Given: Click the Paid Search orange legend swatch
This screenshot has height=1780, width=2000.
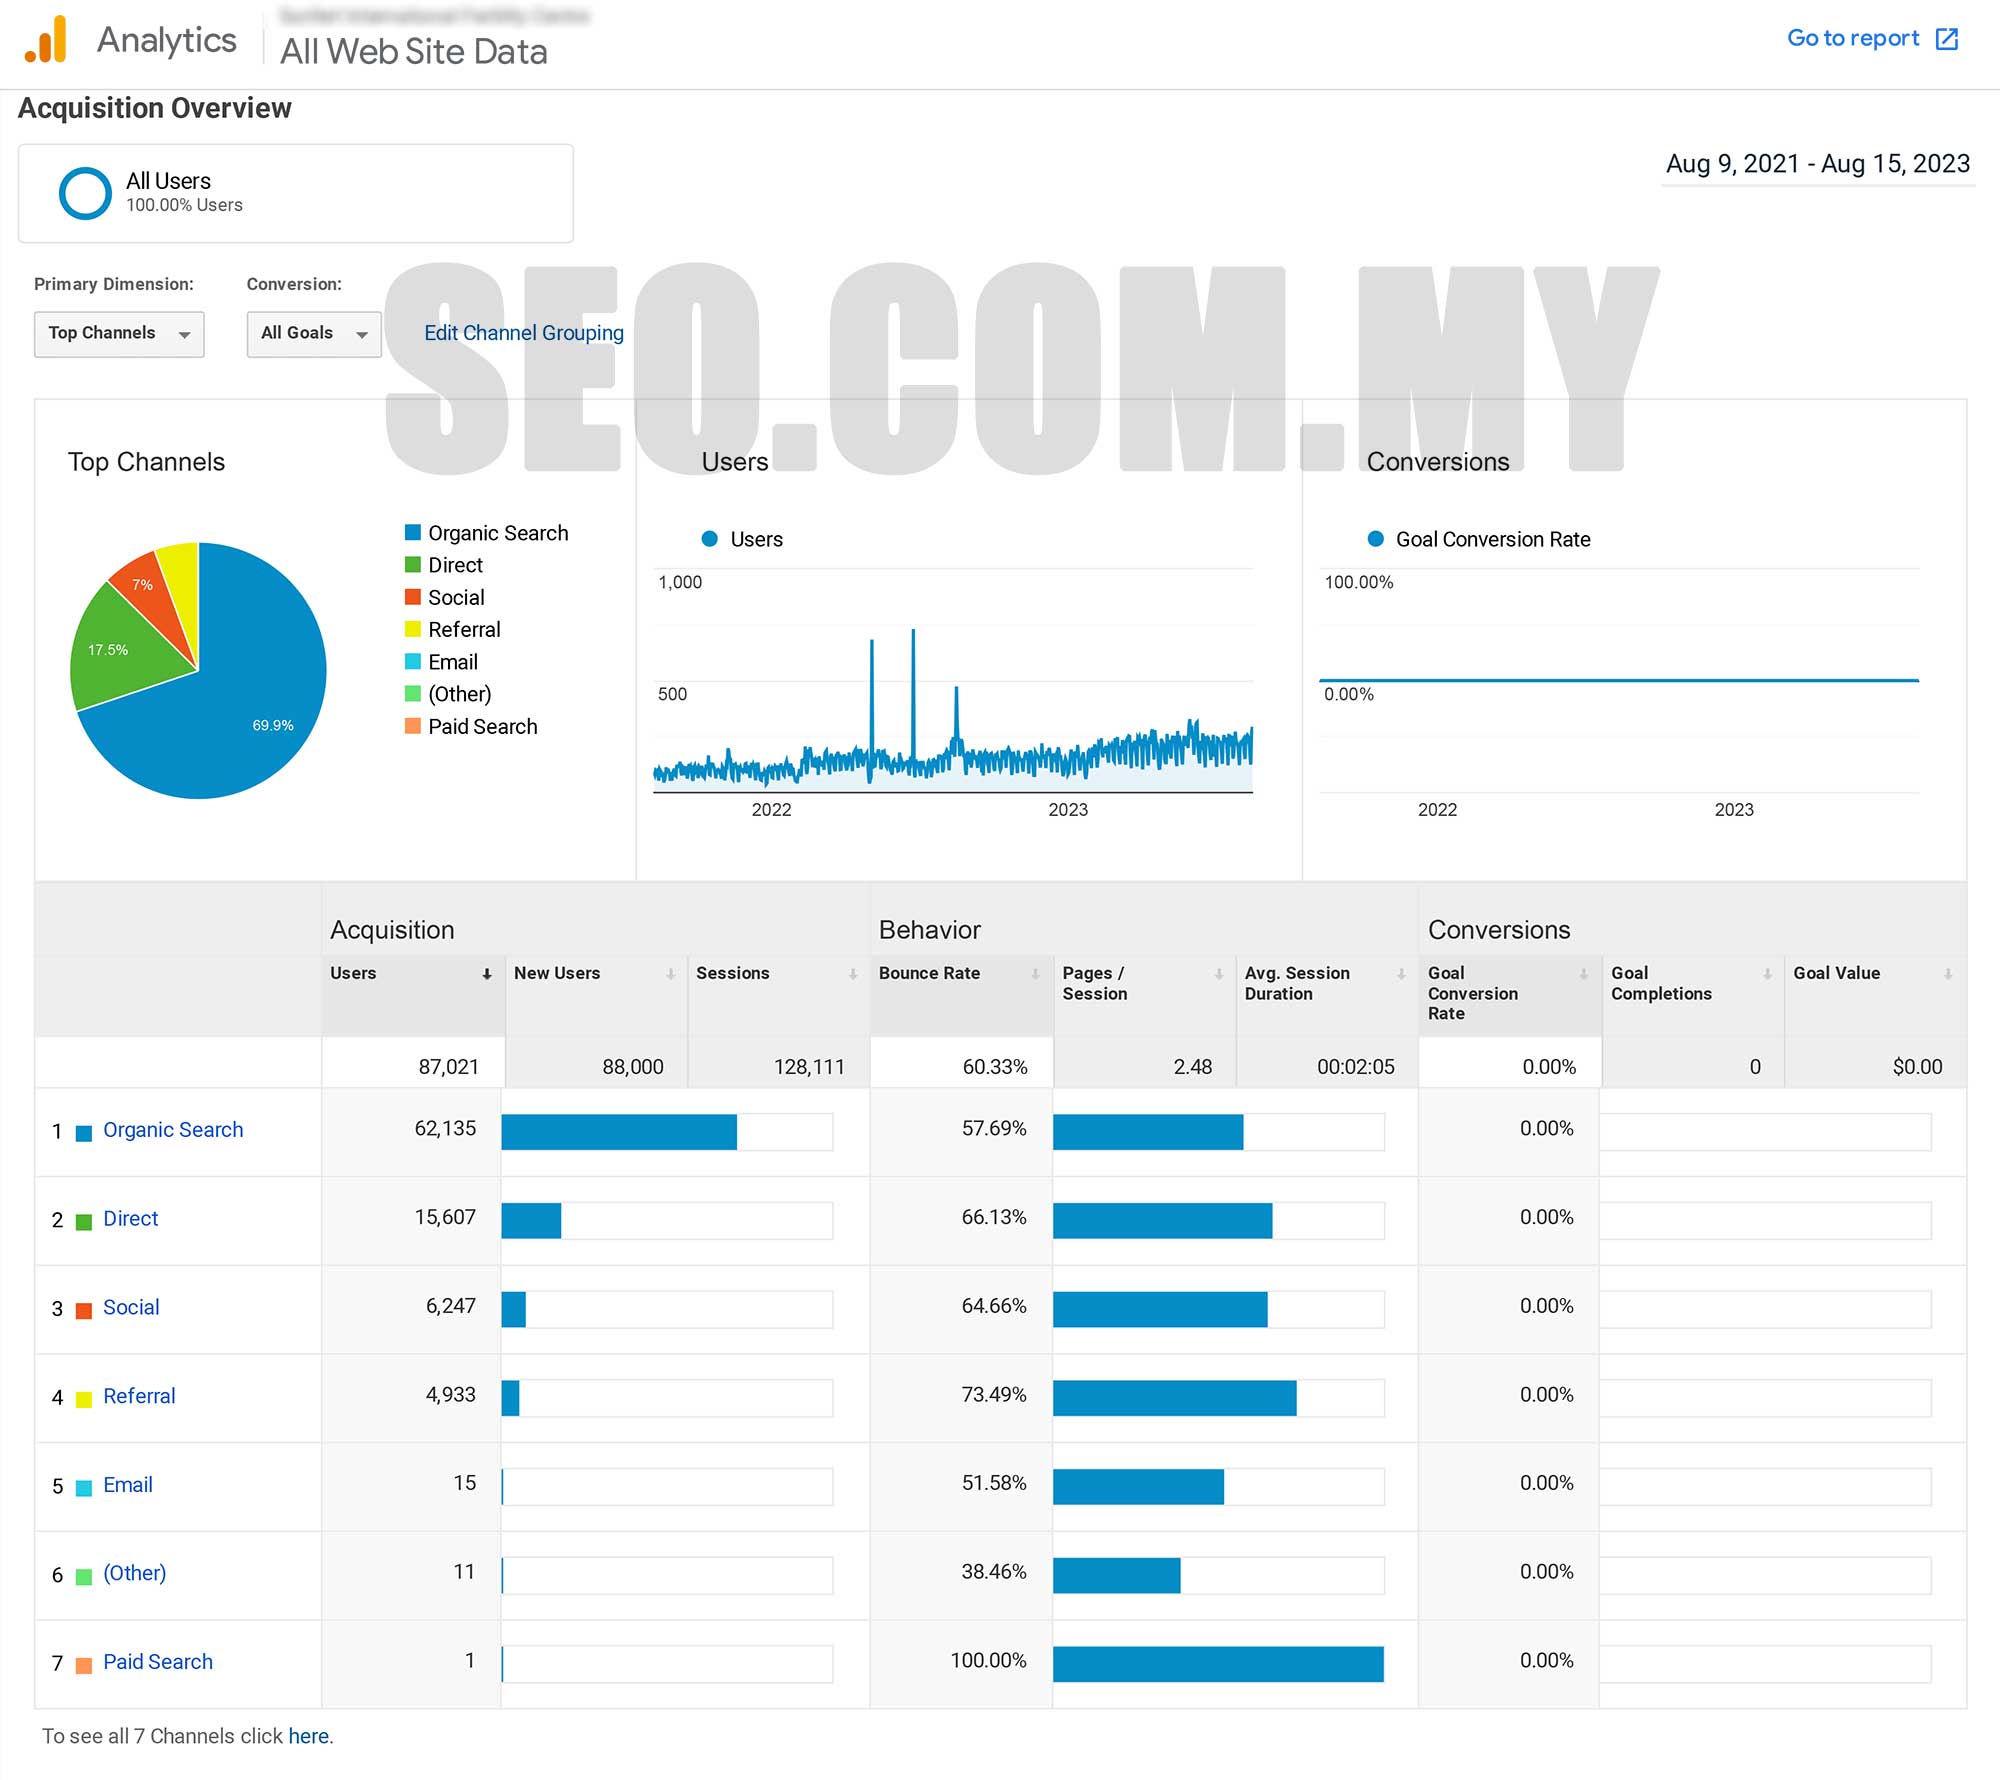Looking at the screenshot, I should [412, 725].
